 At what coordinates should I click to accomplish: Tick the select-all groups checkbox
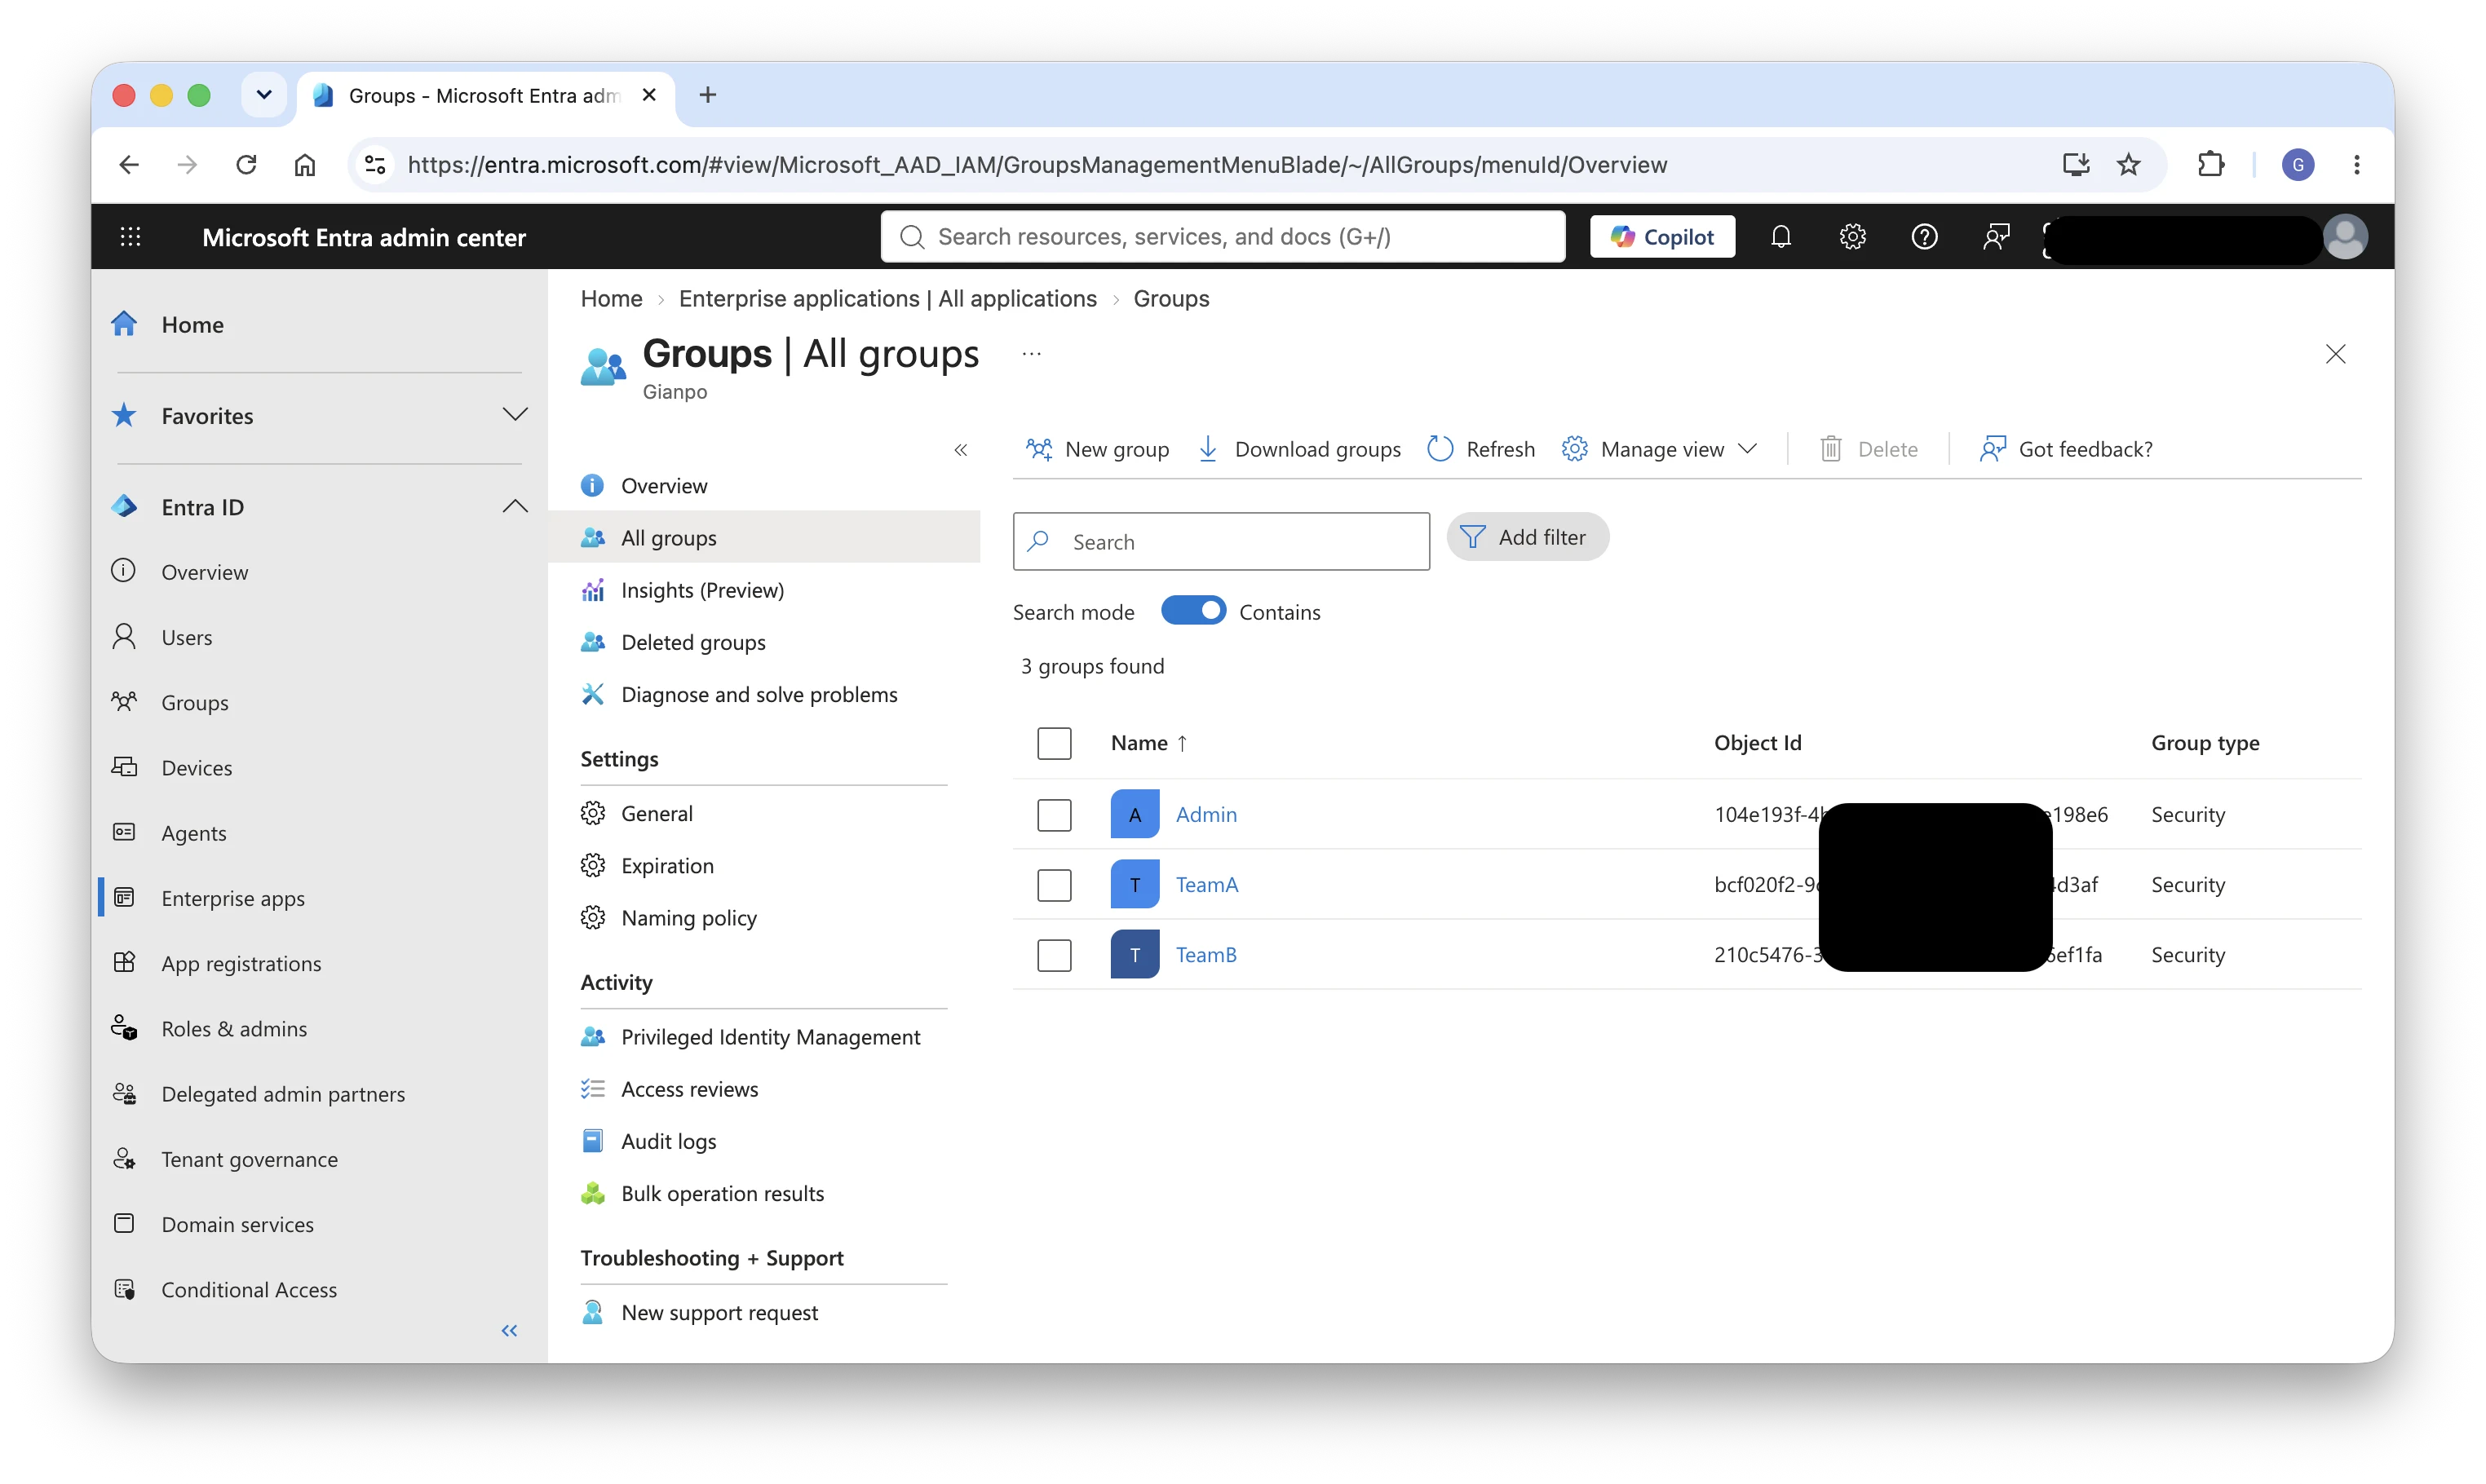pos(1054,743)
